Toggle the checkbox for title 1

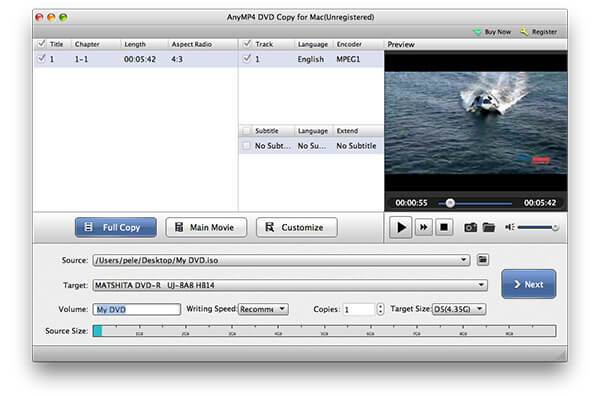pos(41,59)
